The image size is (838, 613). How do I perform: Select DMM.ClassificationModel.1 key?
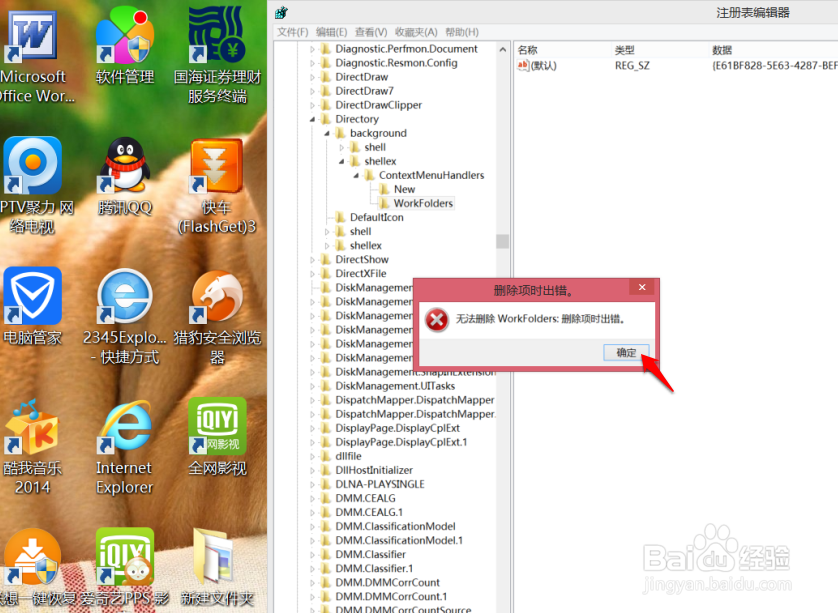coord(399,540)
